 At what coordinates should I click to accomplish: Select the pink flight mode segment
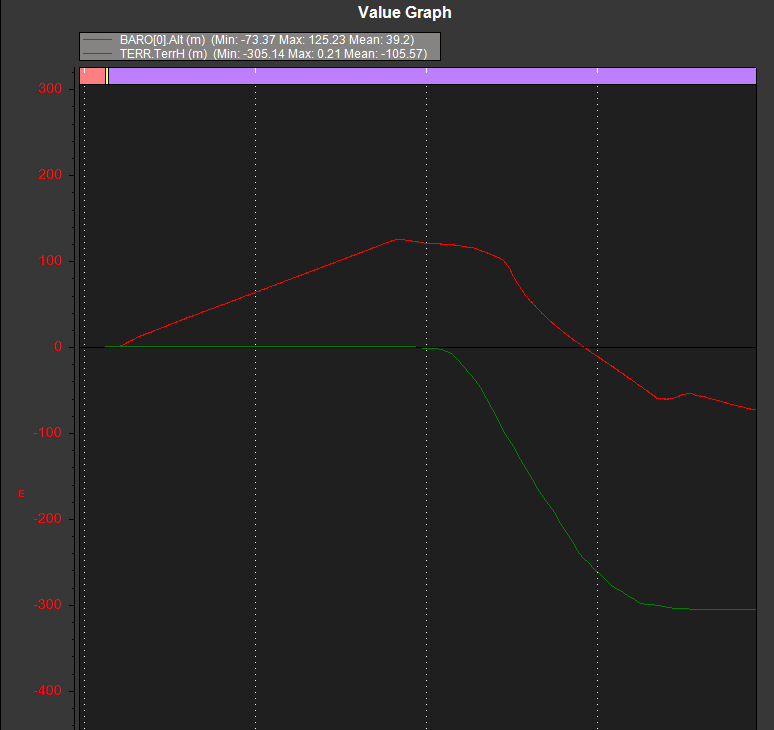(x=92, y=76)
